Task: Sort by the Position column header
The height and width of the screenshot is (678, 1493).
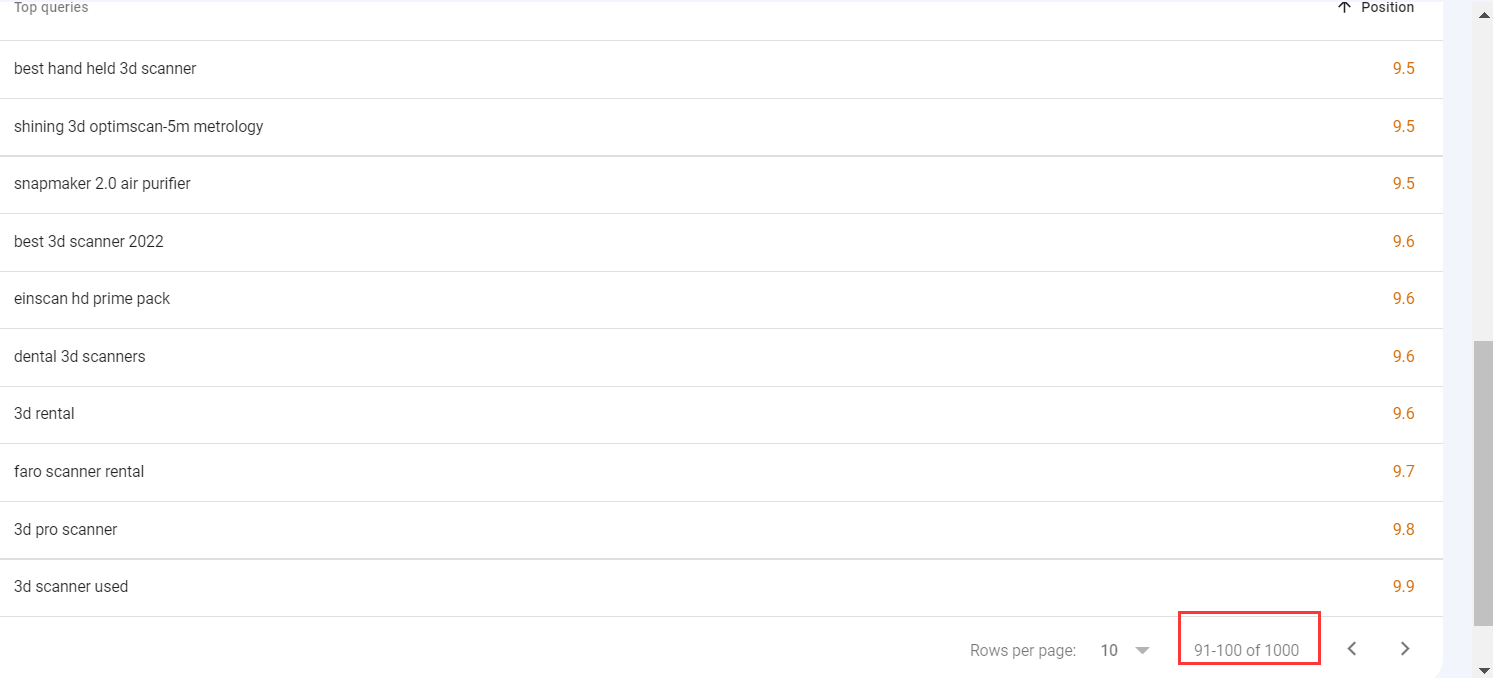Action: point(1376,8)
